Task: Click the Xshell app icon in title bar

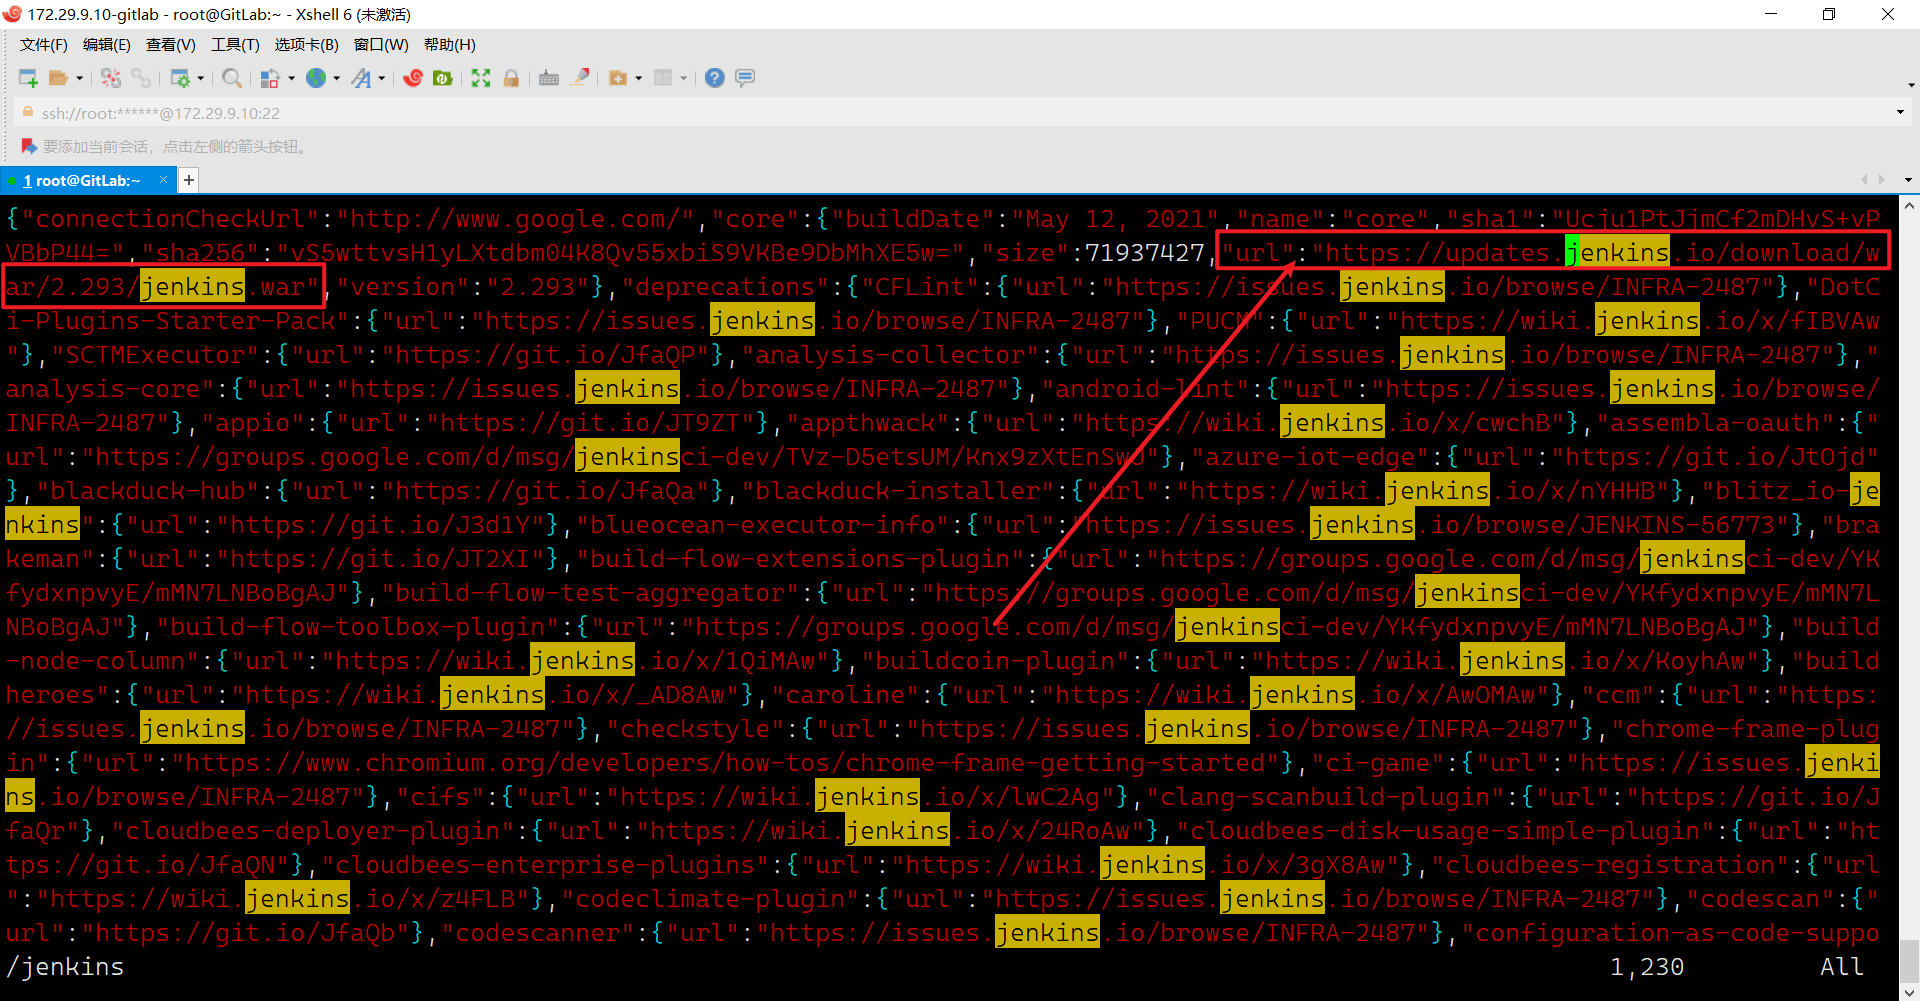Action: [x=13, y=14]
